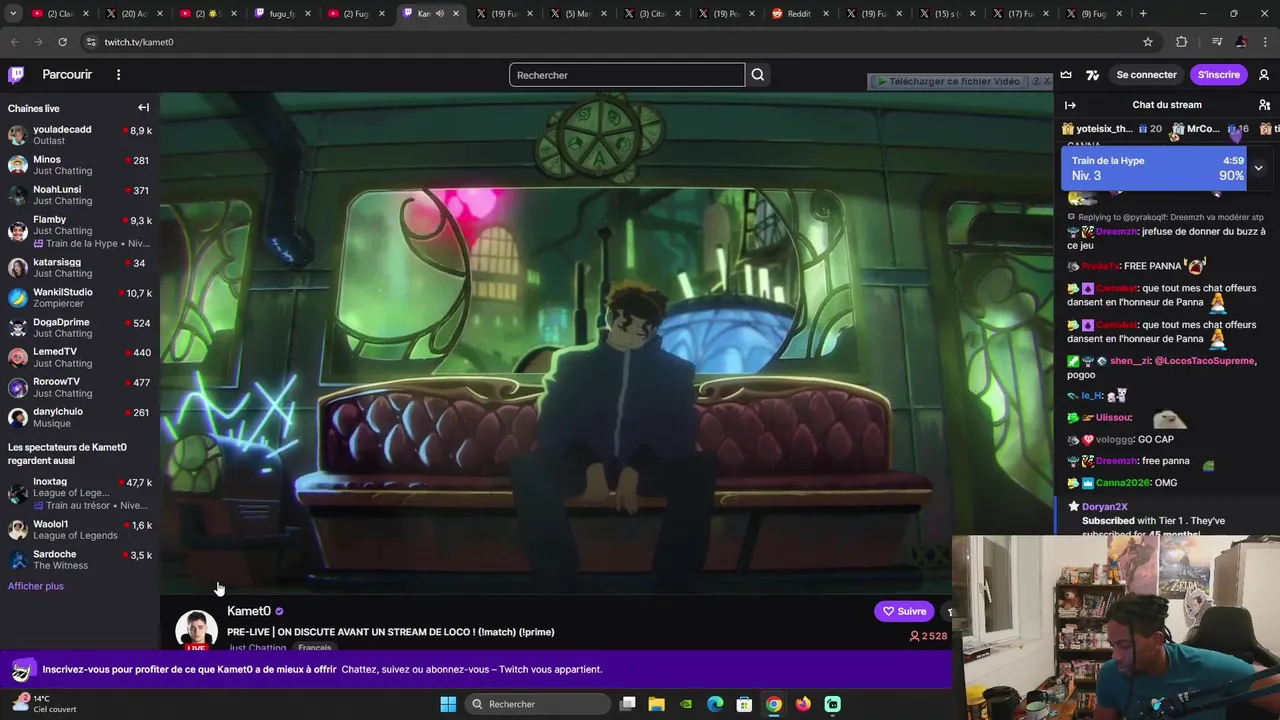Open the three-dot more menu beside Parcourir

pyautogui.click(x=118, y=75)
